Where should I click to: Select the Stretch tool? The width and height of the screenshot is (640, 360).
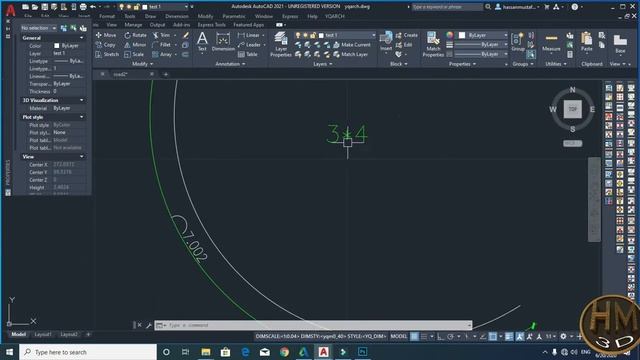pos(107,54)
